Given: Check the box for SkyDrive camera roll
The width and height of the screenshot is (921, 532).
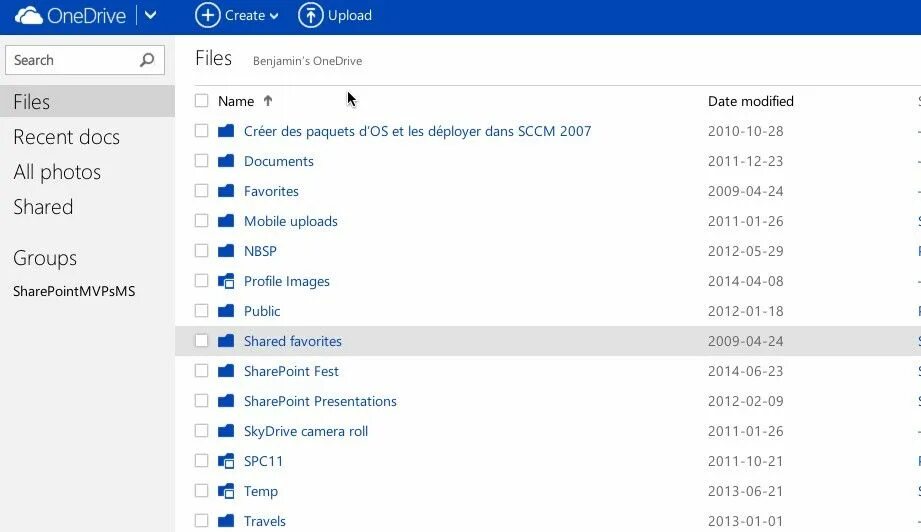Looking at the screenshot, I should tap(201, 430).
